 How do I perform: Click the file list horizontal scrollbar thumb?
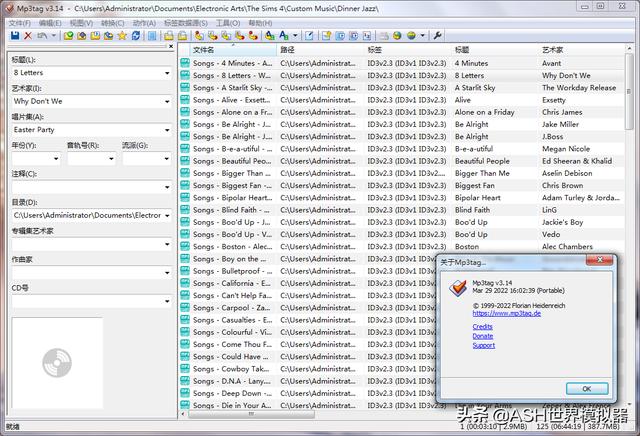(x=251, y=414)
